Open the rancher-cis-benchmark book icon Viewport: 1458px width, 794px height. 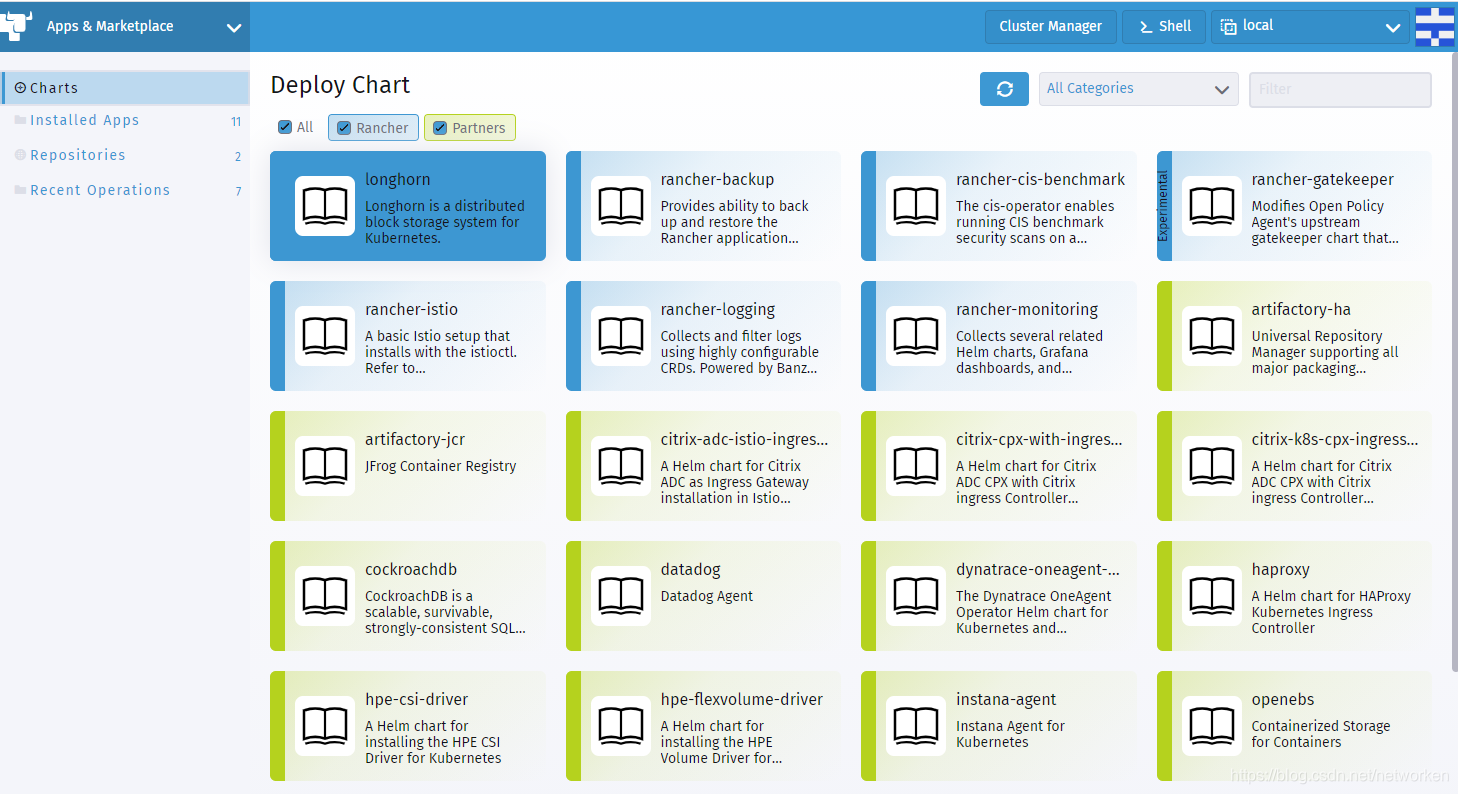point(916,206)
